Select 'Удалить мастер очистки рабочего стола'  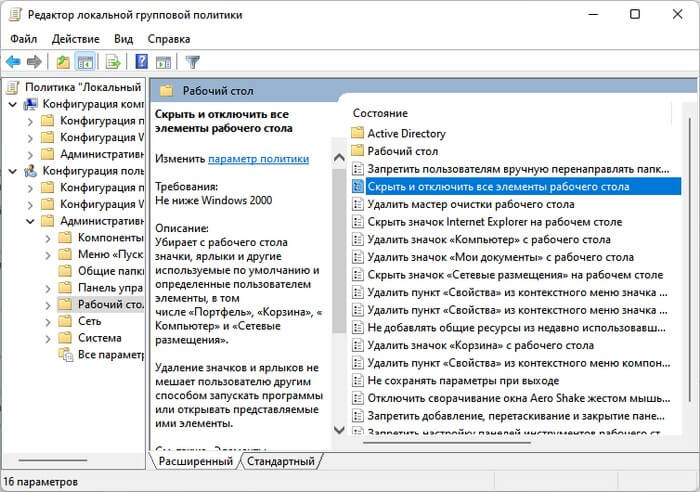coord(471,204)
